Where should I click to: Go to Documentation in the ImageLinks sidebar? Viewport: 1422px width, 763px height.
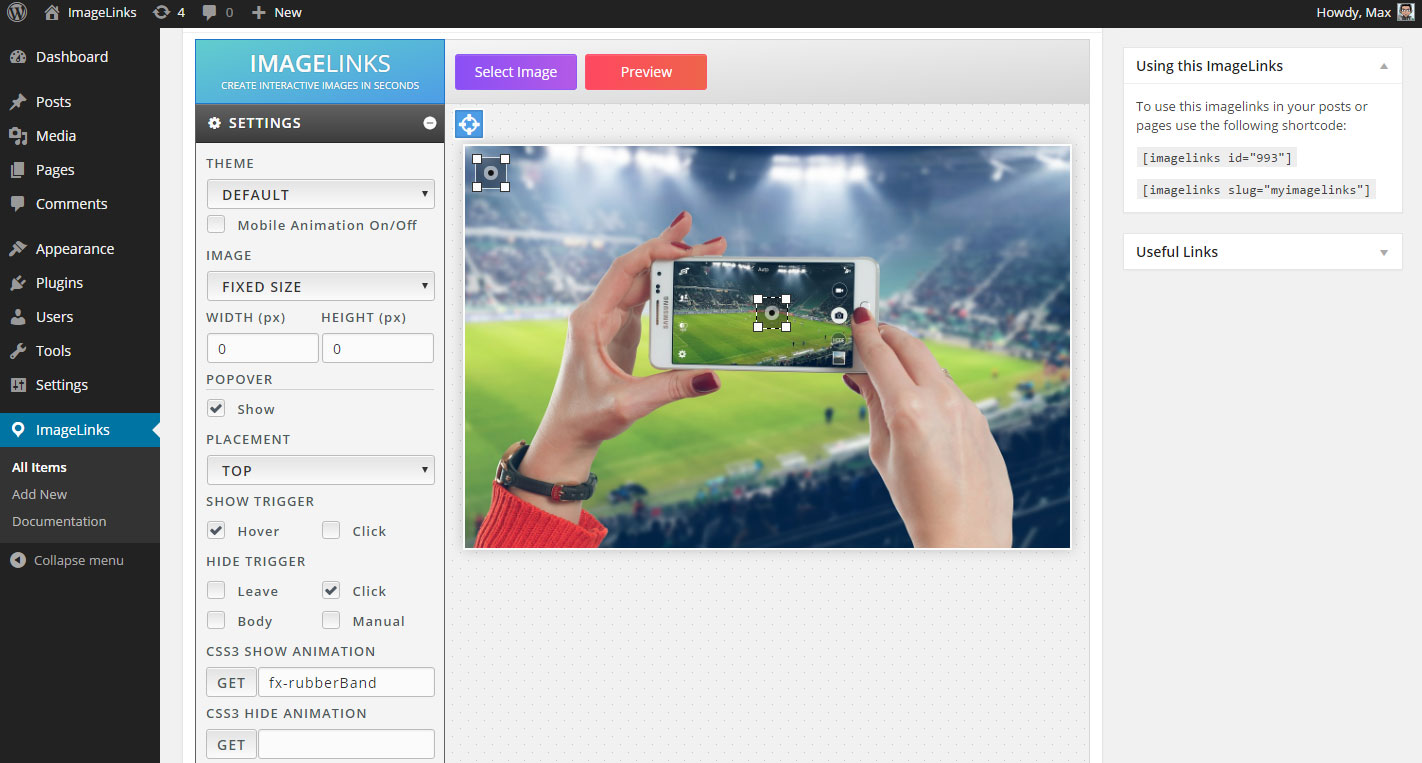tap(58, 521)
